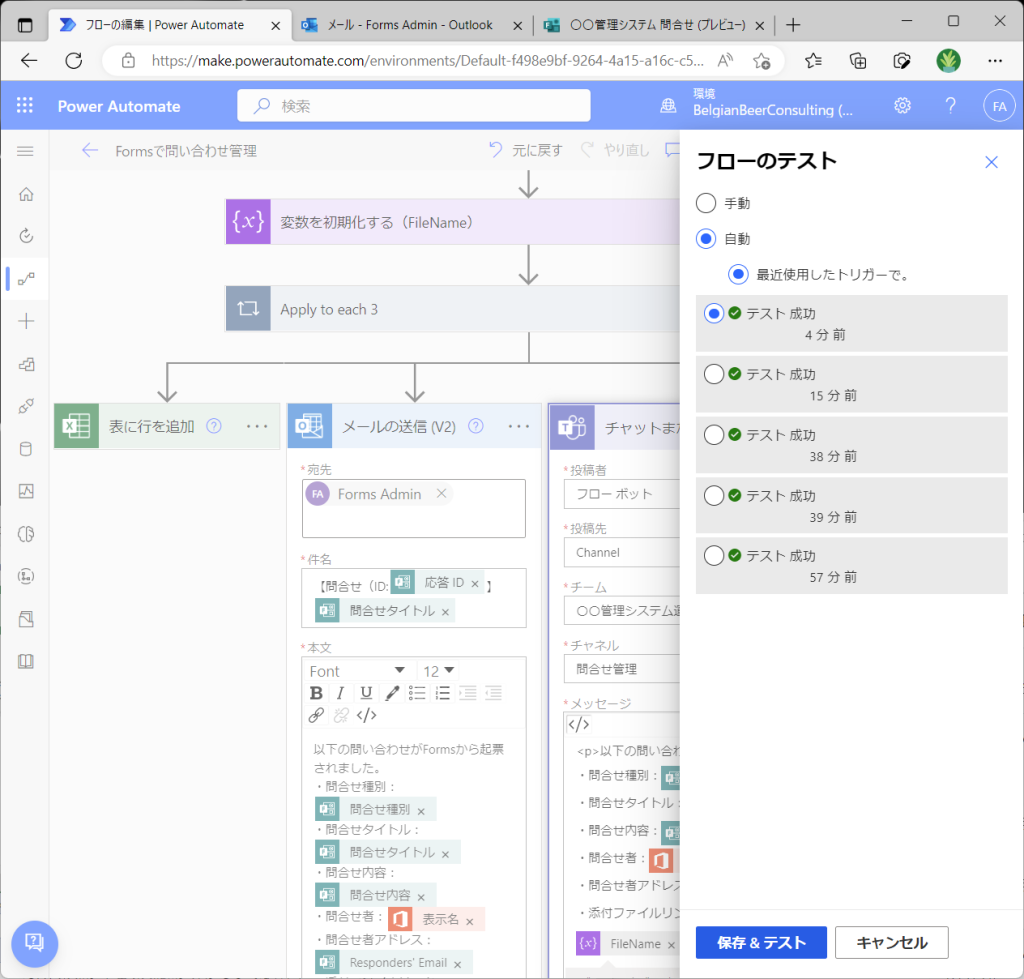Screen dimensions: 1024x979
Task: Open Home from the left sidebar
Action: coord(26,194)
